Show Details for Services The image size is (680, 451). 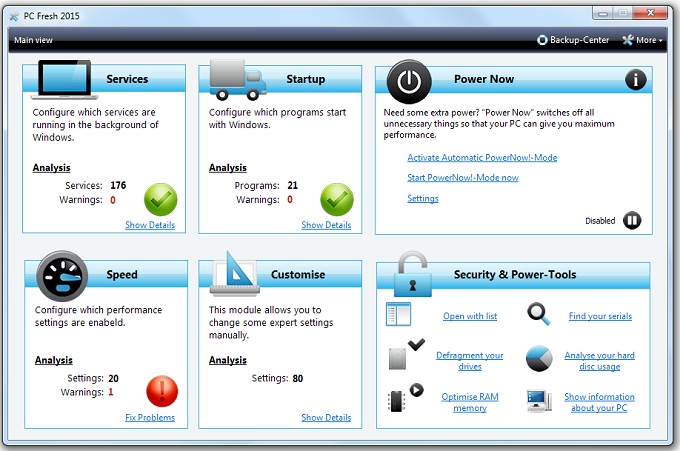[x=150, y=225]
